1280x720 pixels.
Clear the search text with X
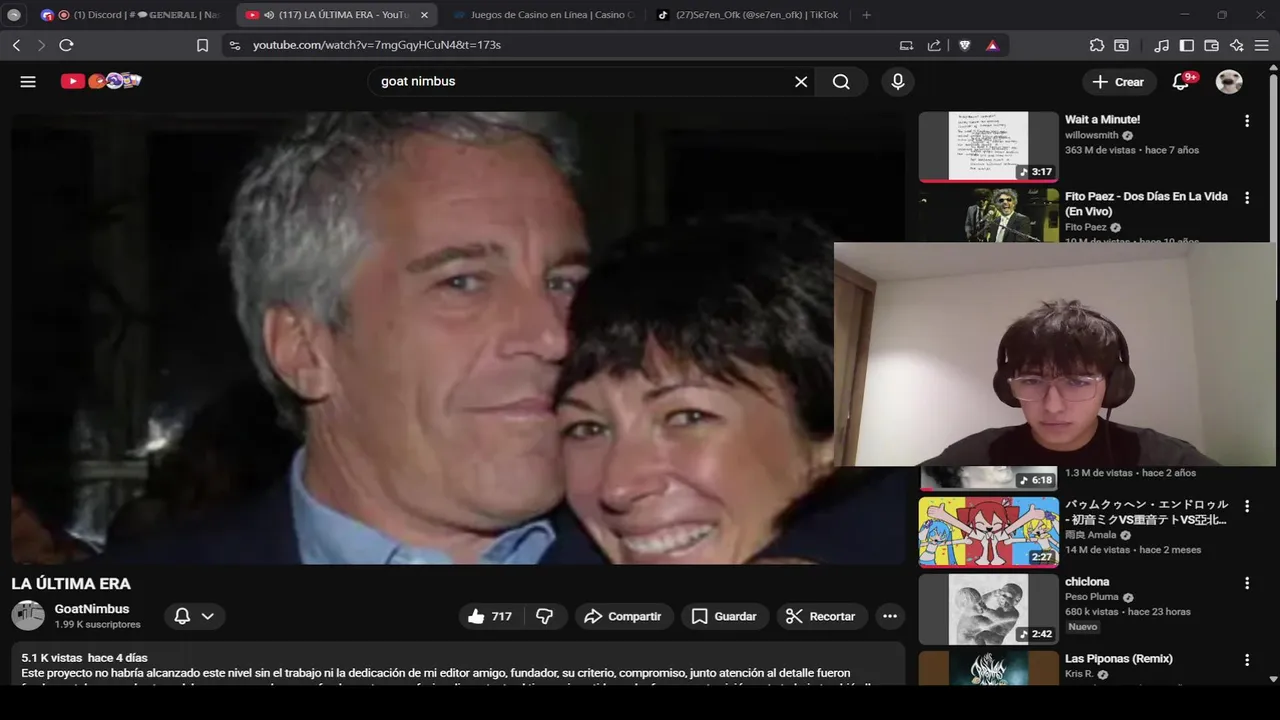801,82
